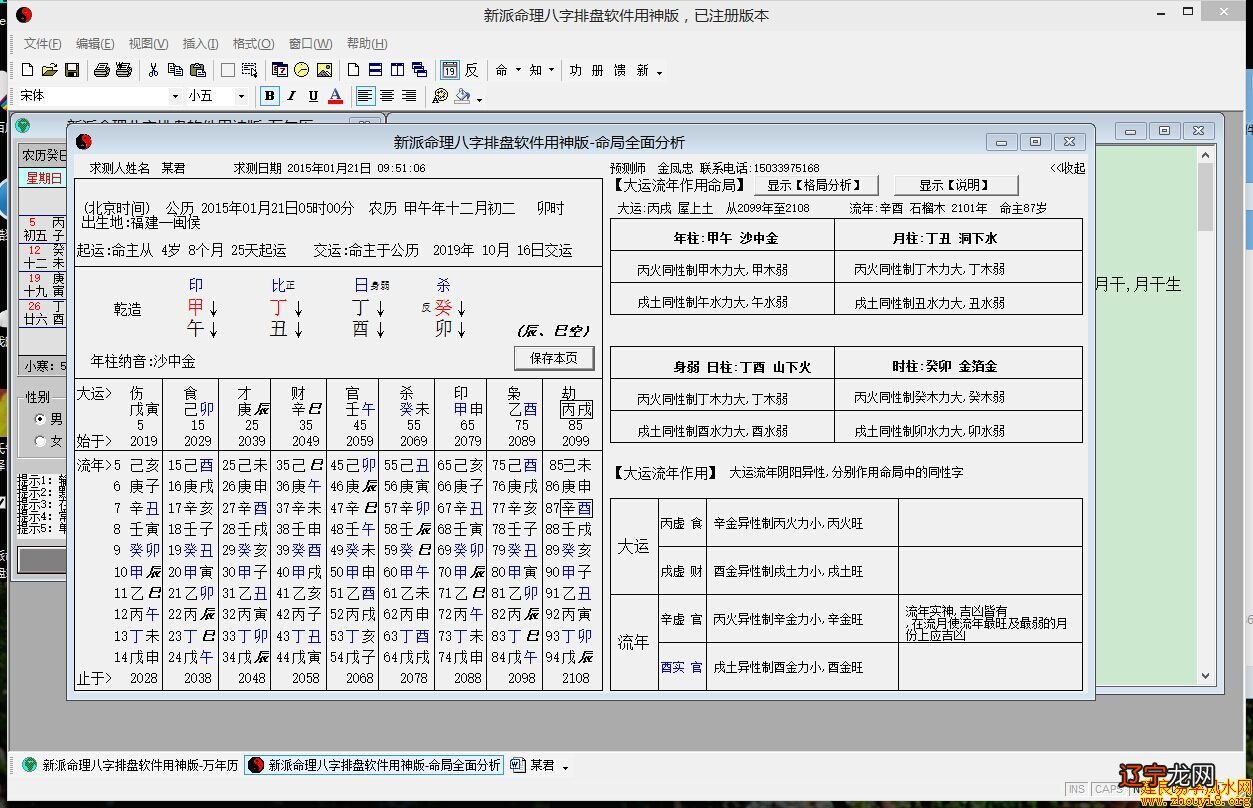Viewport: 1253px width, 808px height.
Task: Click the Cut scissors icon
Action: (153, 70)
